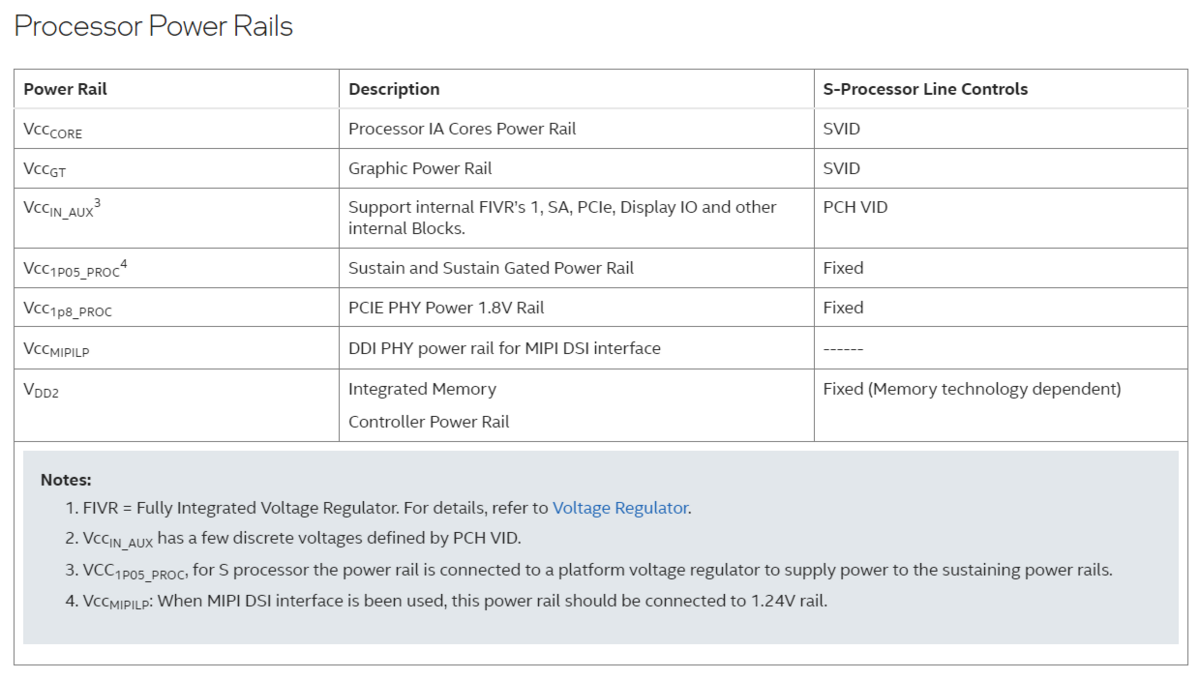Select the VccCORE power rail cell

53,130
